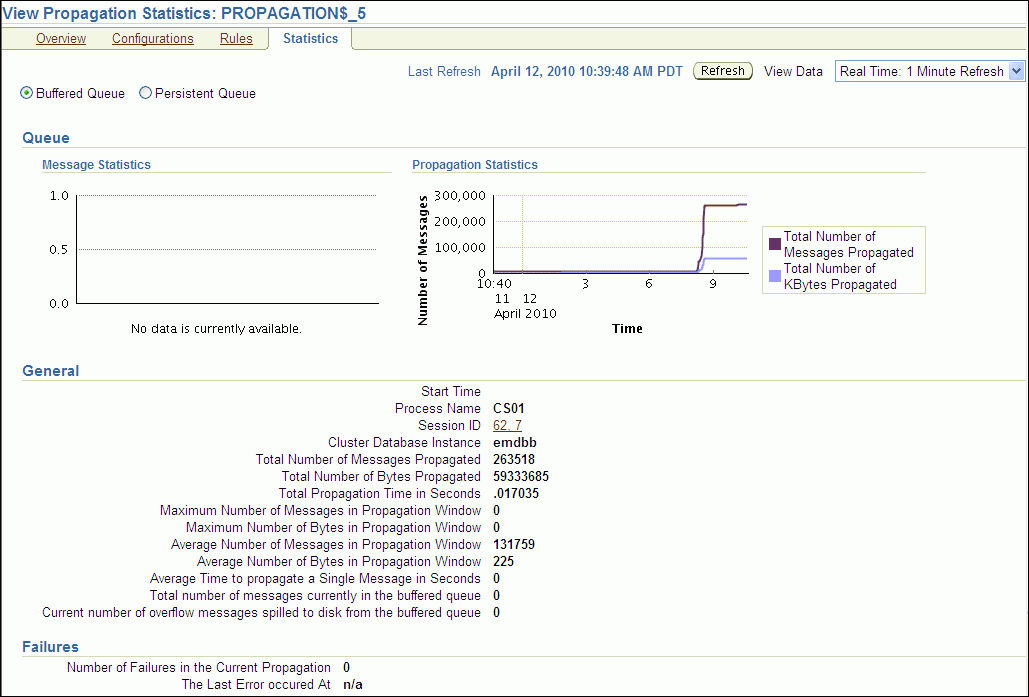1029x697 pixels.
Task: Click the Total KBytes Propagated legend swatch
Action: tap(774, 276)
